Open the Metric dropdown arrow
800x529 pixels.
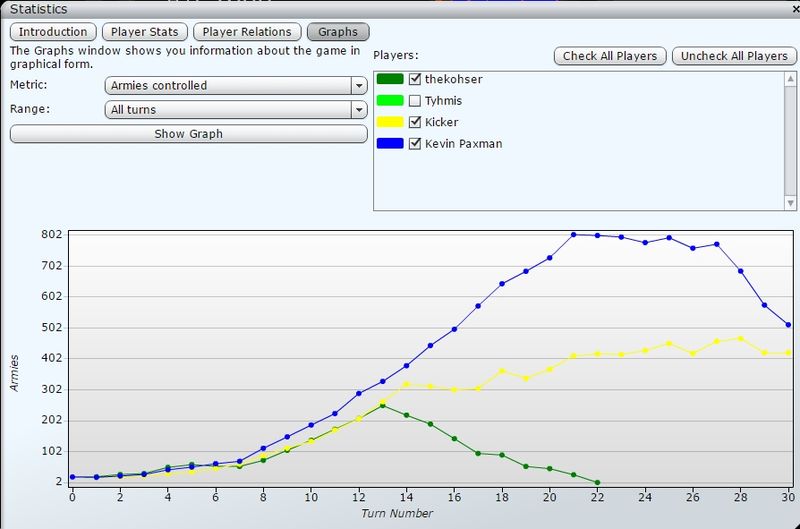coord(359,86)
